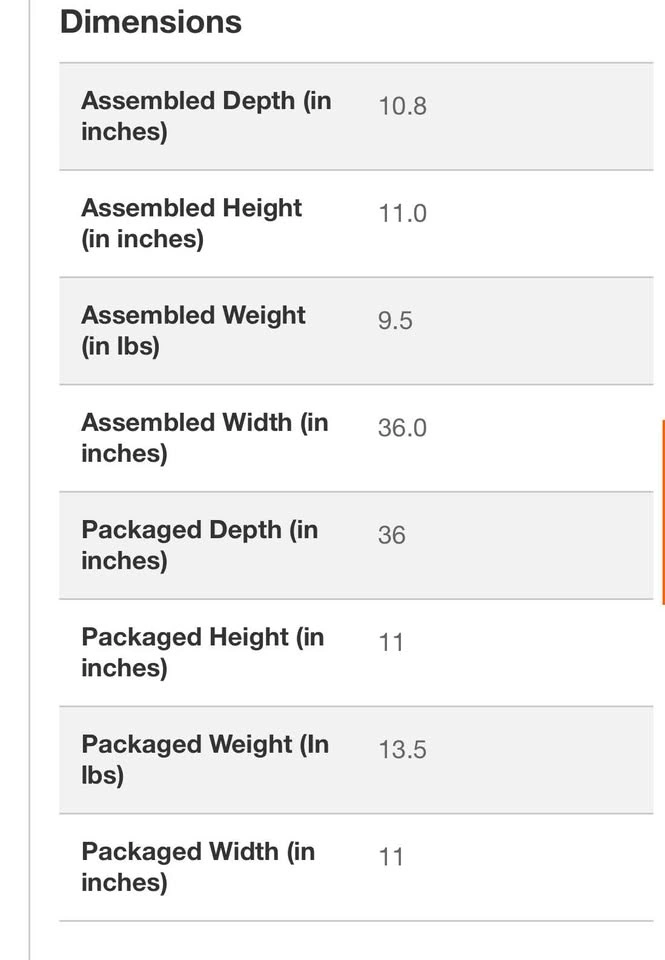
Task: Click the 10.8 assembled depth value
Action: tap(402, 106)
